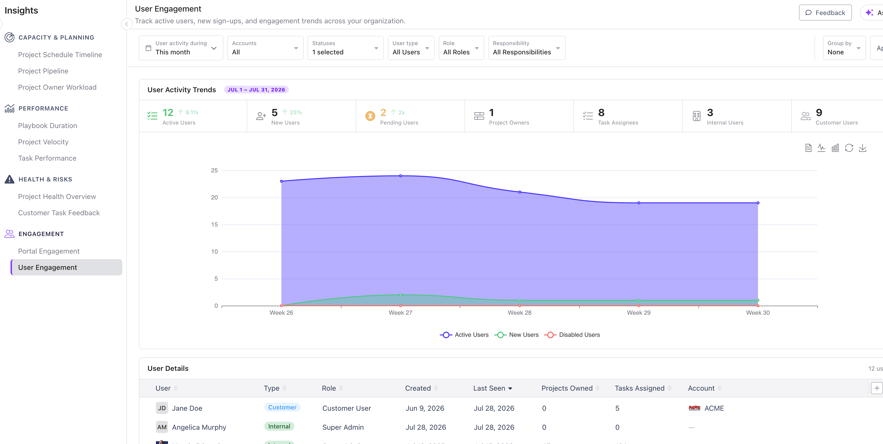Open Project Health Overview report
The width and height of the screenshot is (883, 444).
pos(57,197)
